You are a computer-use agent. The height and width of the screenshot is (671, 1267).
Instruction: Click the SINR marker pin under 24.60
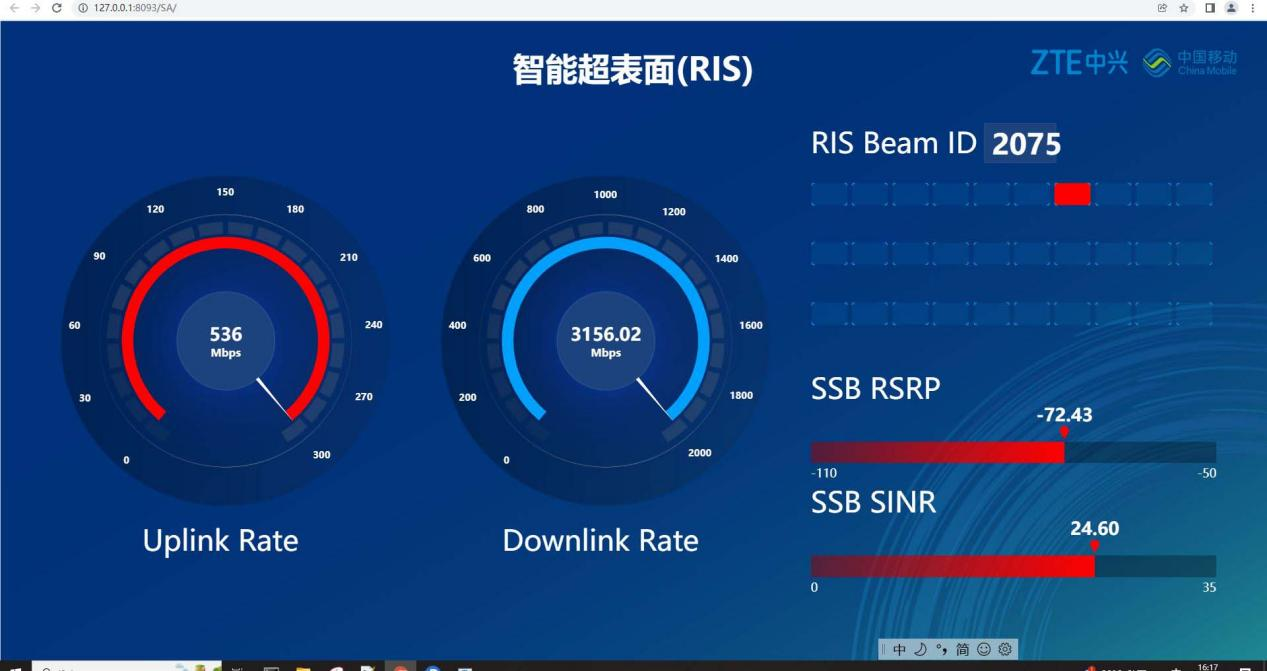pyautogui.click(x=1095, y=546)
